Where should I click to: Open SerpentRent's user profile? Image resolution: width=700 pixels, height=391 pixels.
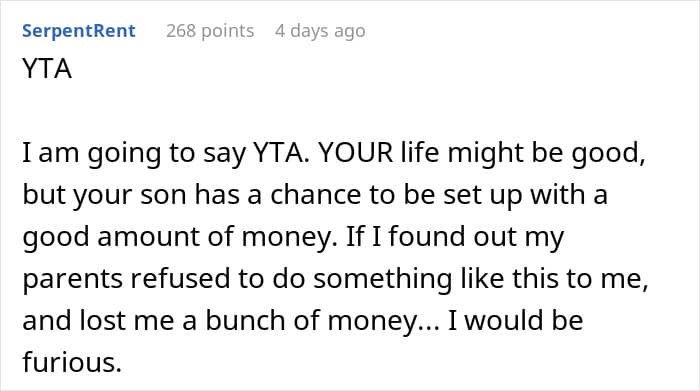coord(79,31)
